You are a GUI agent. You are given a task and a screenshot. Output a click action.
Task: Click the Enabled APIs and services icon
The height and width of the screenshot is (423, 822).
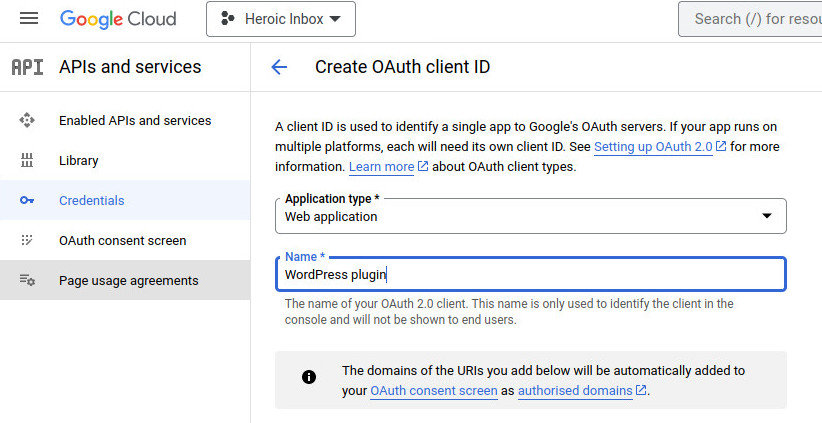tap(27, 120)
